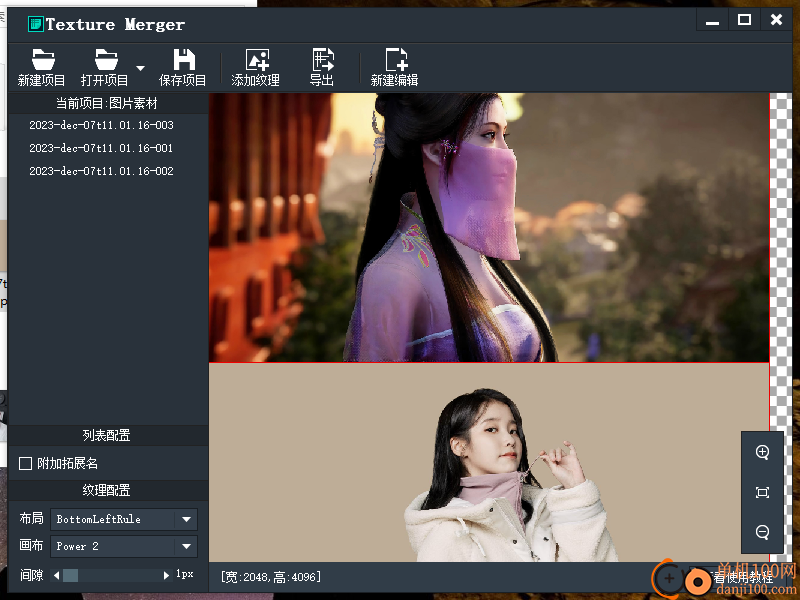The width and height of the screenshot is (800, 600).
Task: Click the fit-to-view icon
Action: (762, 492)
